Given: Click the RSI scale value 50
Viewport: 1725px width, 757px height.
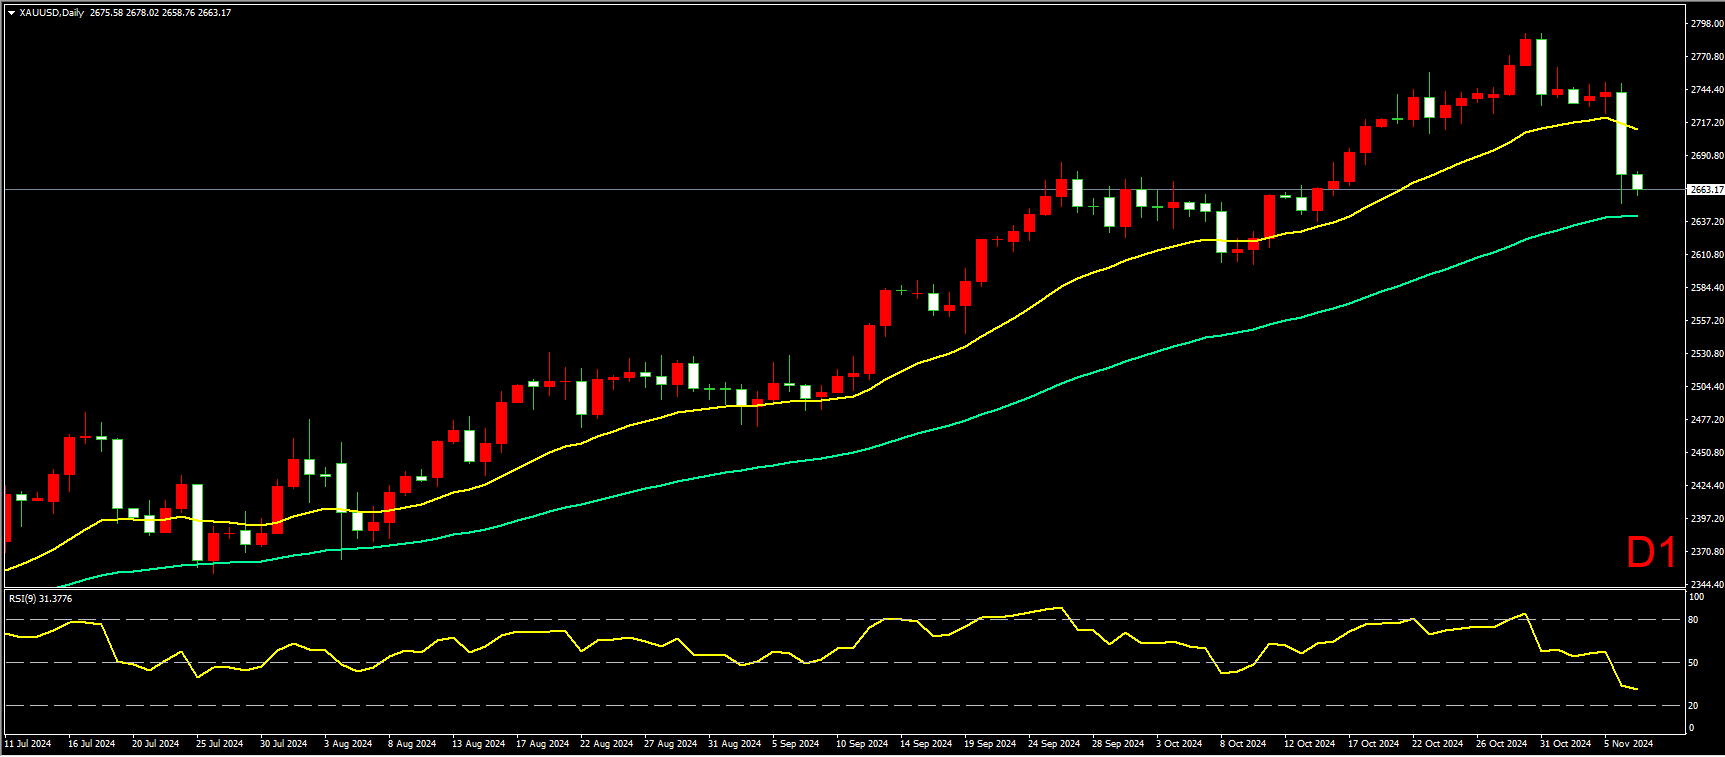Looking at the screenshot, I should tap(1693, 663).
